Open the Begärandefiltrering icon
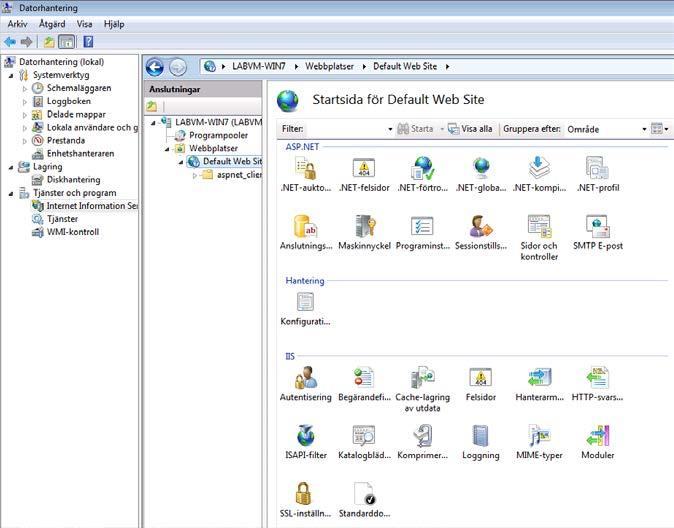674x528 pixels. pyautogui.click(x=364, y=378)
